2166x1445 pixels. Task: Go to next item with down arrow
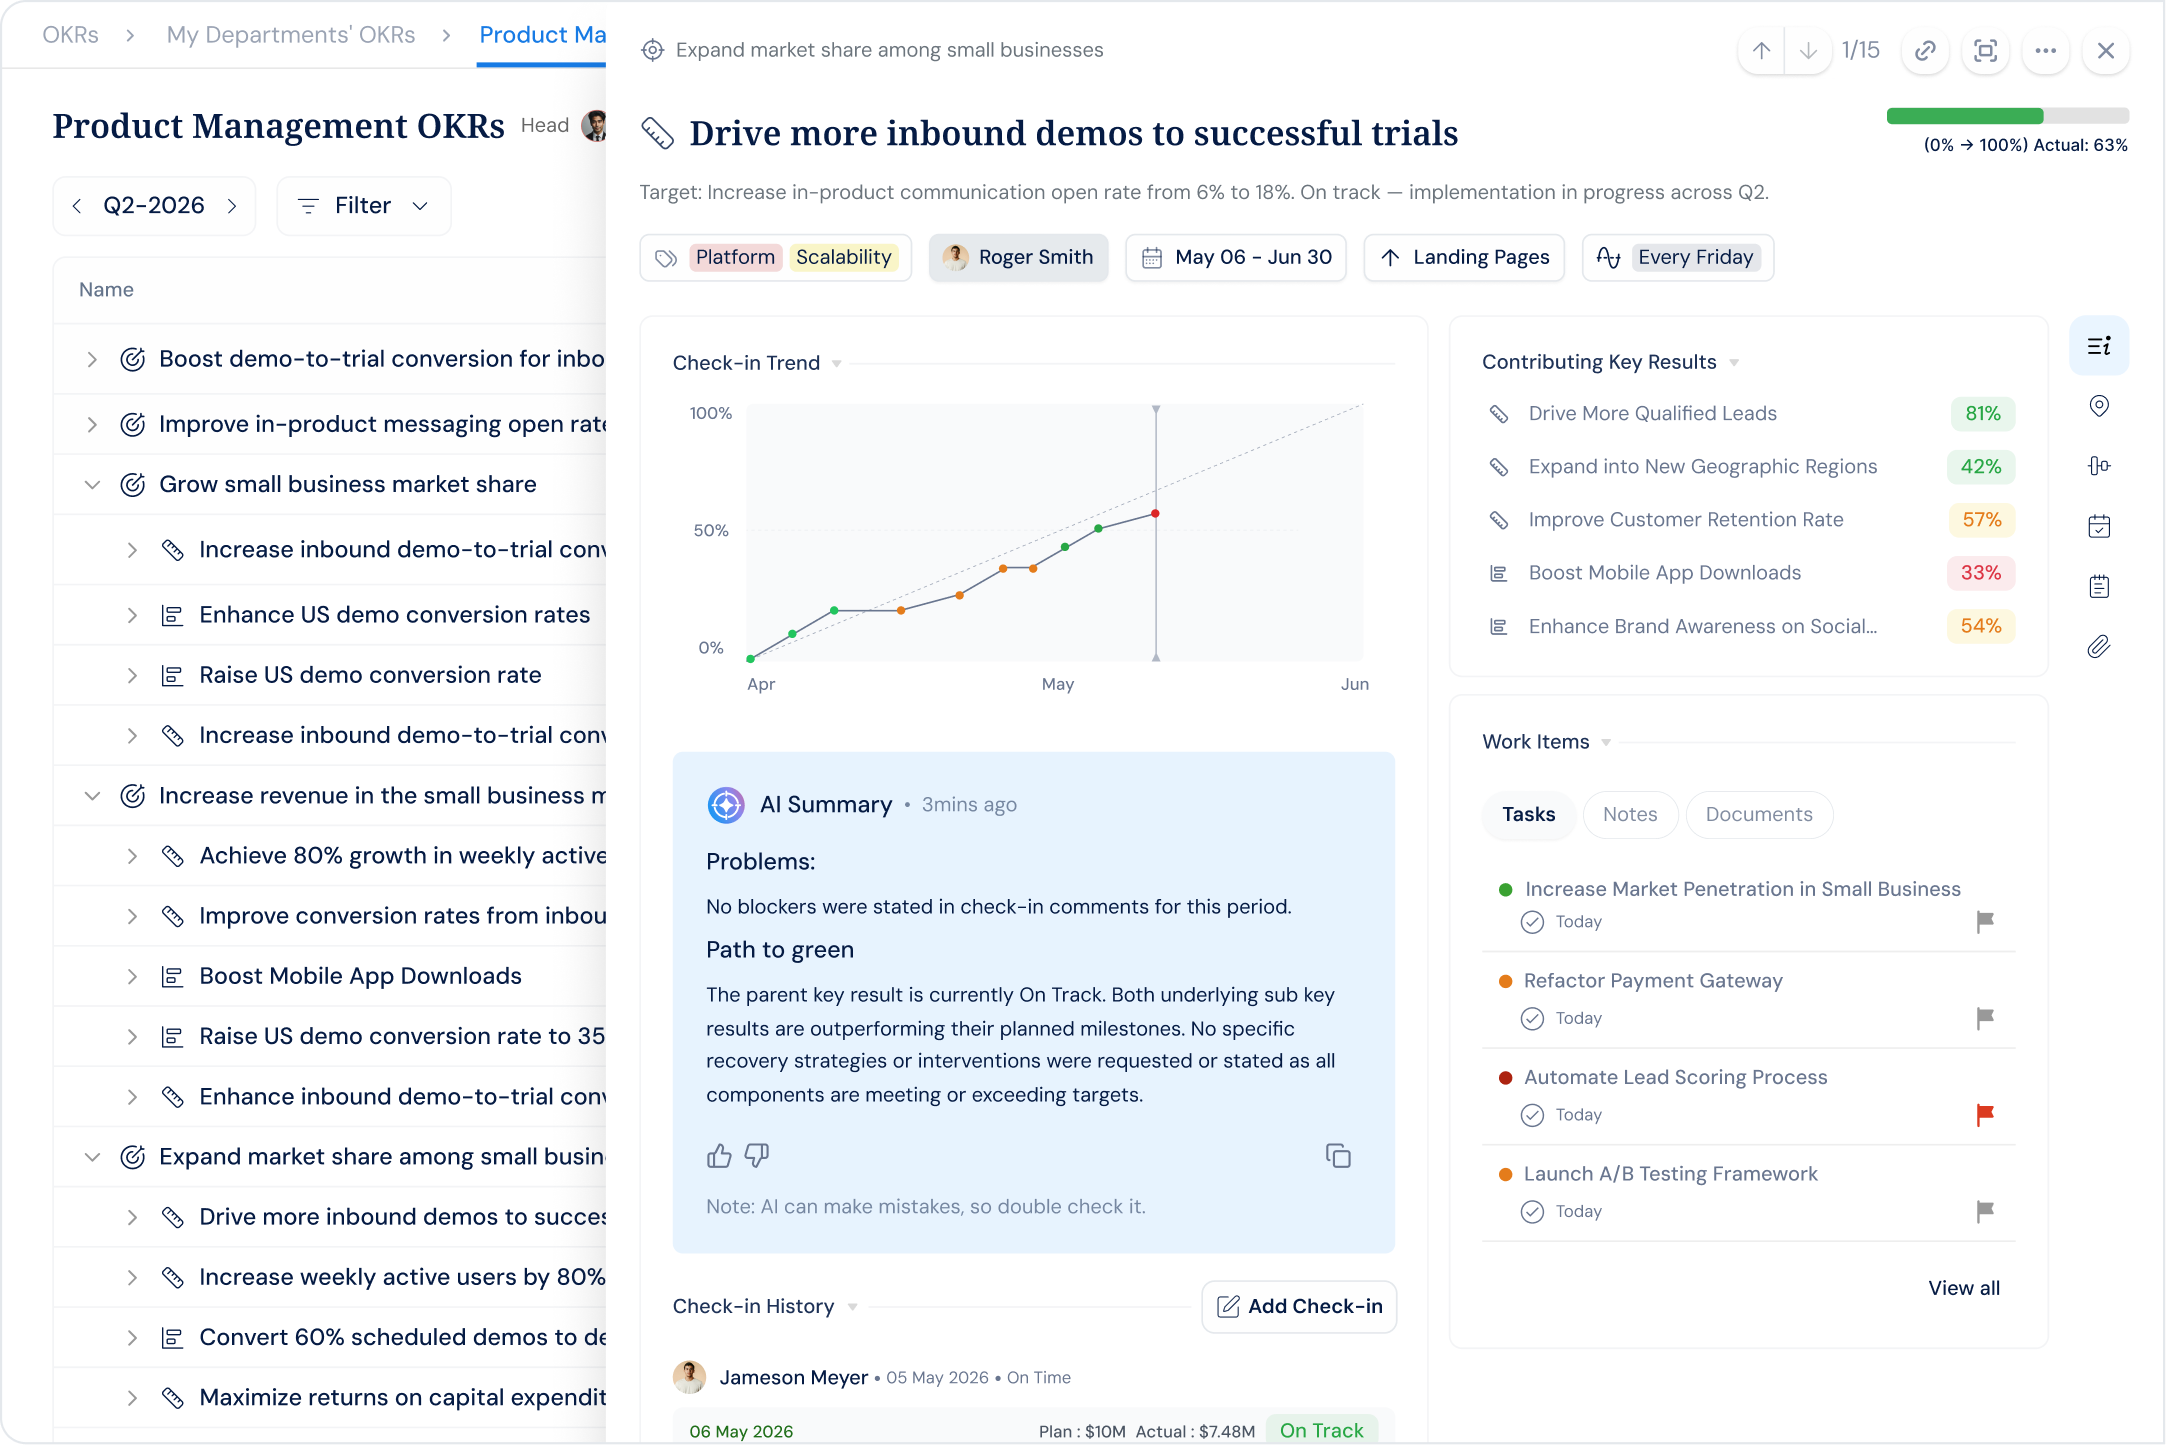point(1808,51)
